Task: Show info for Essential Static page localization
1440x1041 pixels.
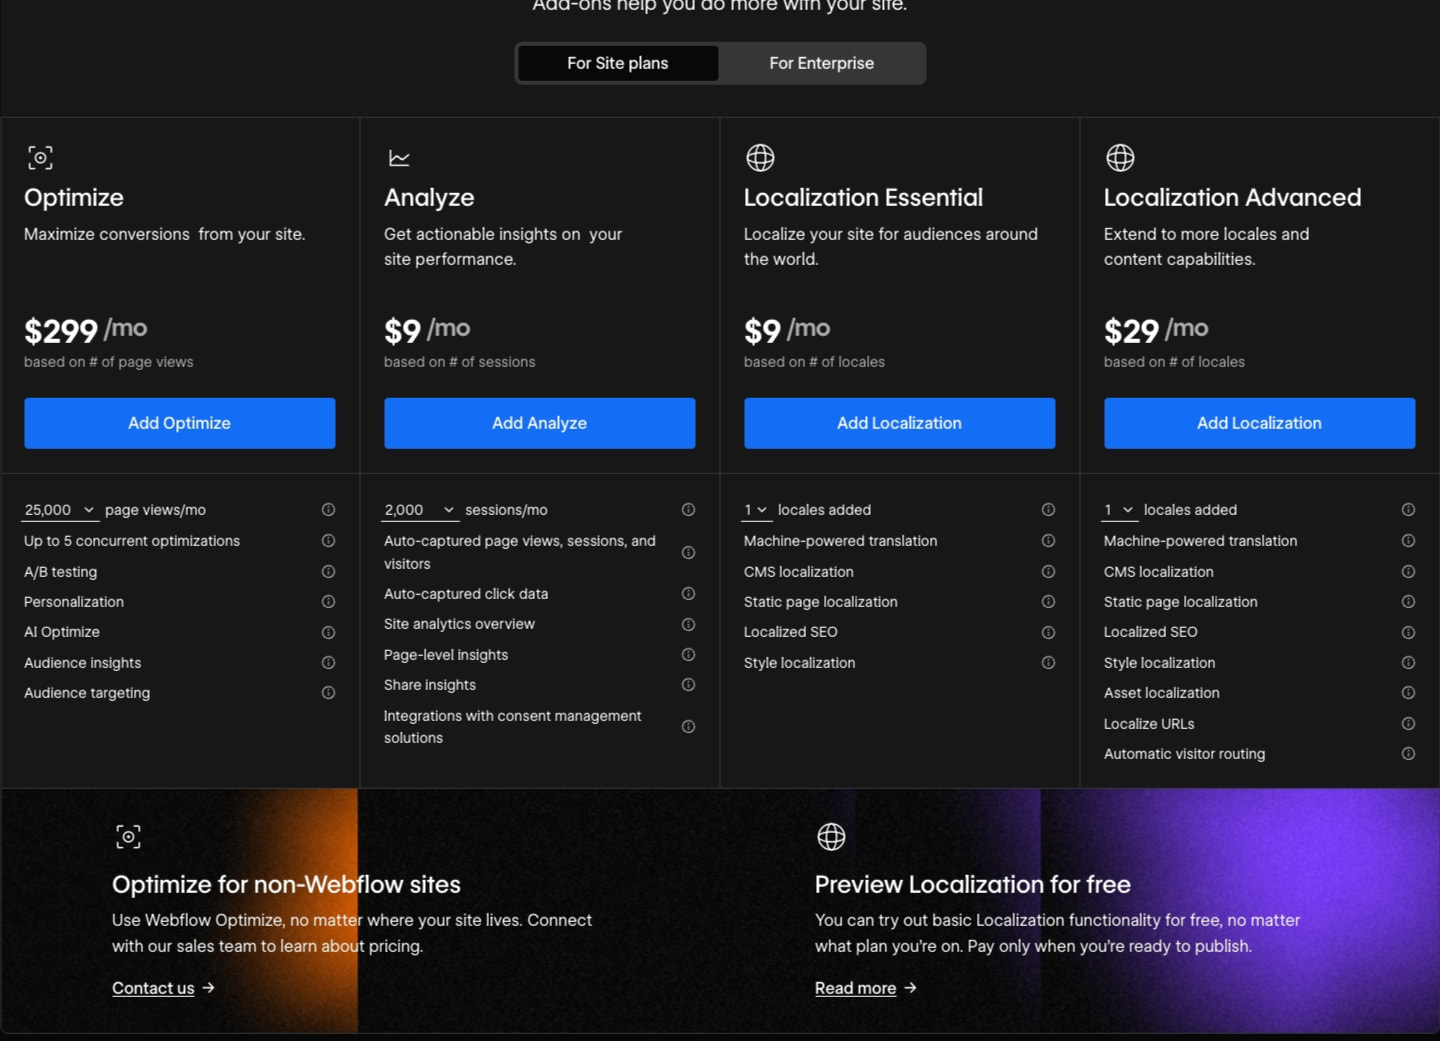Action: tap(1048, 602)
